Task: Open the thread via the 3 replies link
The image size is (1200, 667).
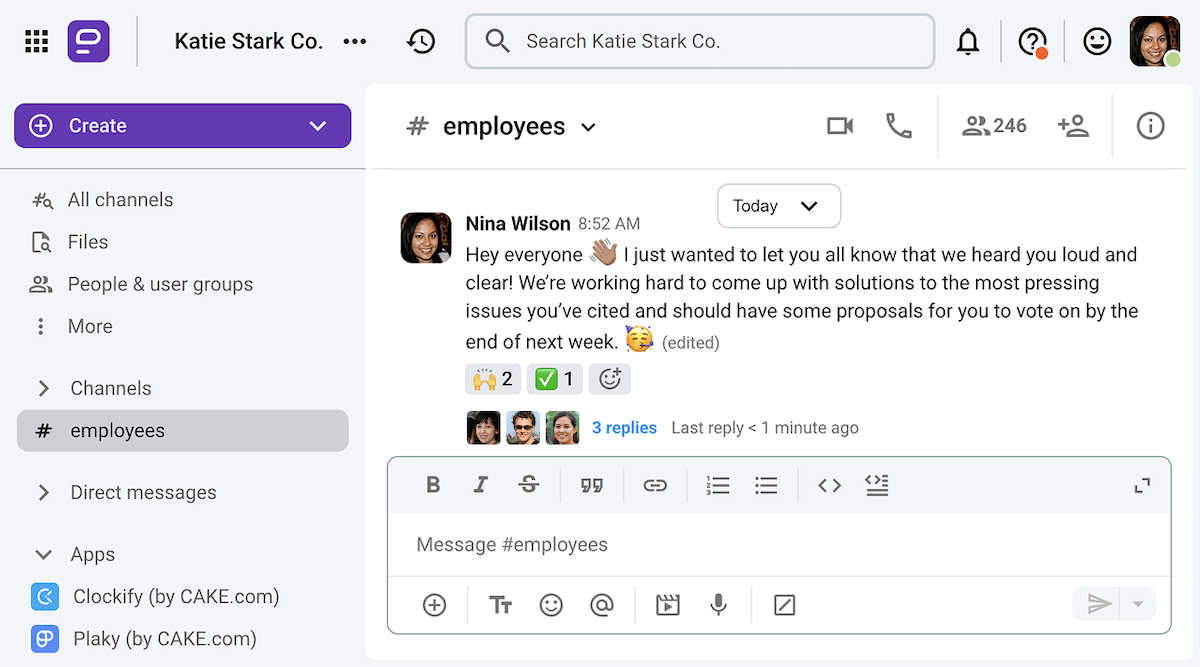Action: [624, 427]
